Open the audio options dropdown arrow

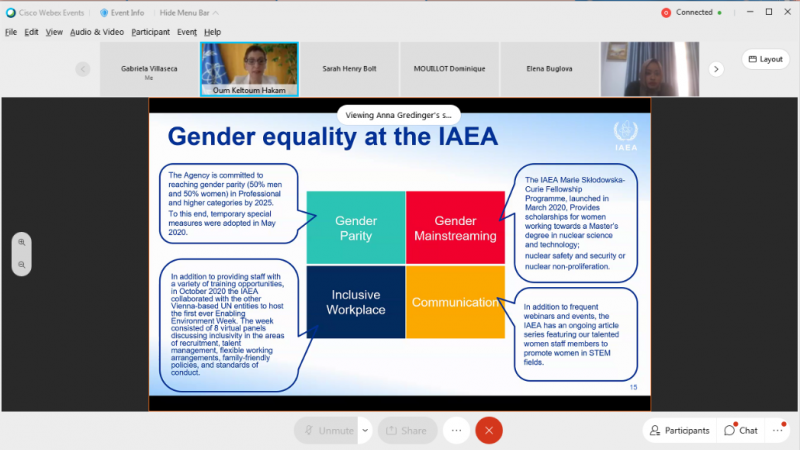365,431
